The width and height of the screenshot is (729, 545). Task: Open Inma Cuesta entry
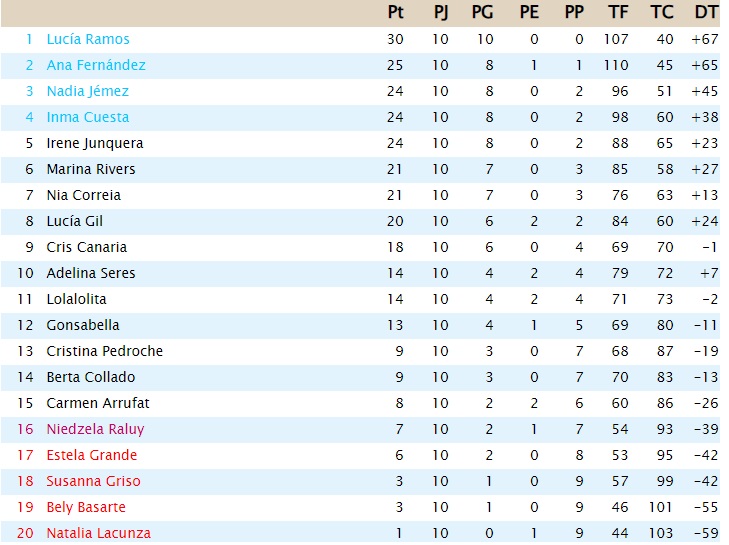click(87, 117)
